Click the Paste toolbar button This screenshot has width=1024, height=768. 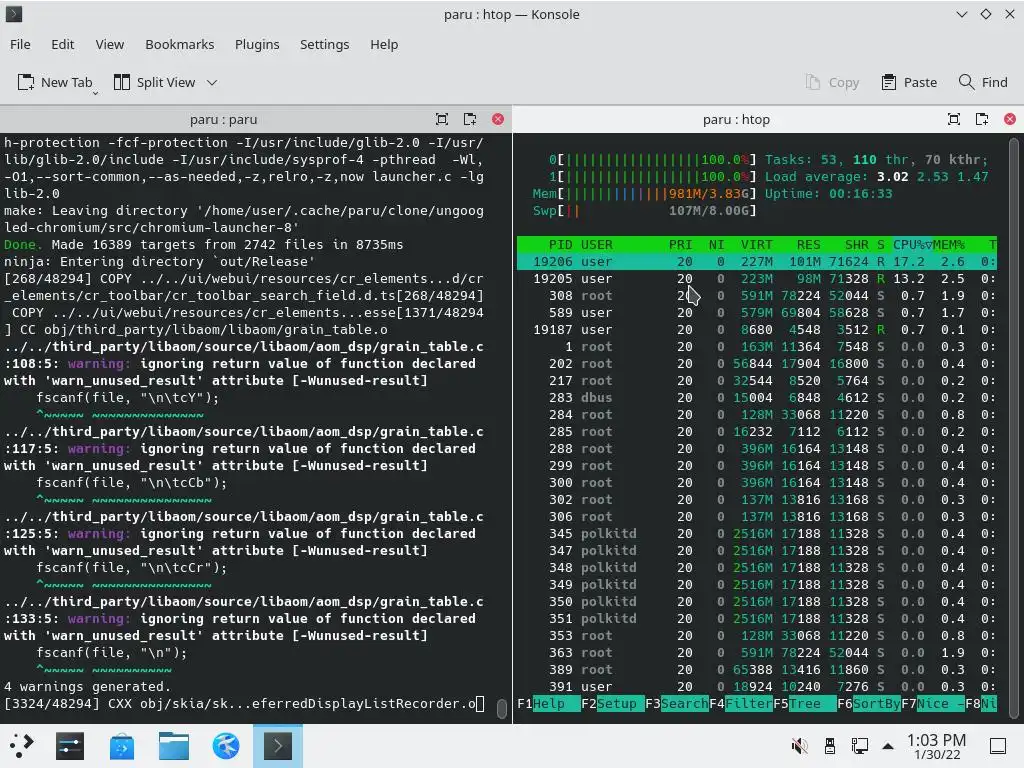point(908,82)
